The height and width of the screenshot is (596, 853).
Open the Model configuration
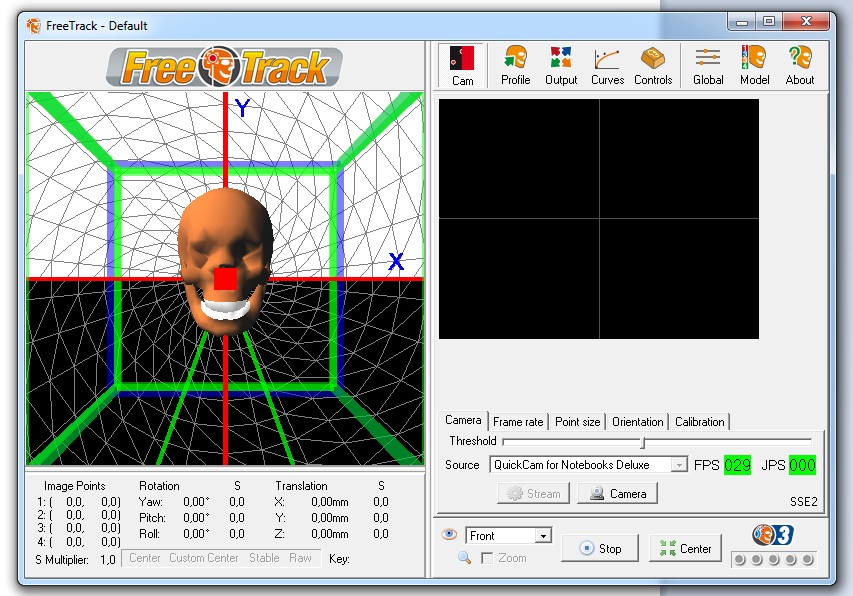click(x=755, y=66)
